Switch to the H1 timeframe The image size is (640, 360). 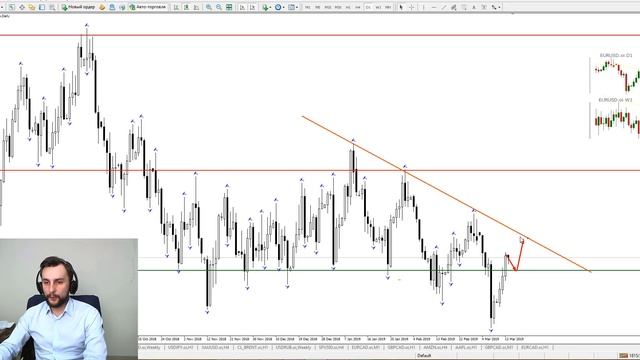pyautogui.click(x=348, y=7)
